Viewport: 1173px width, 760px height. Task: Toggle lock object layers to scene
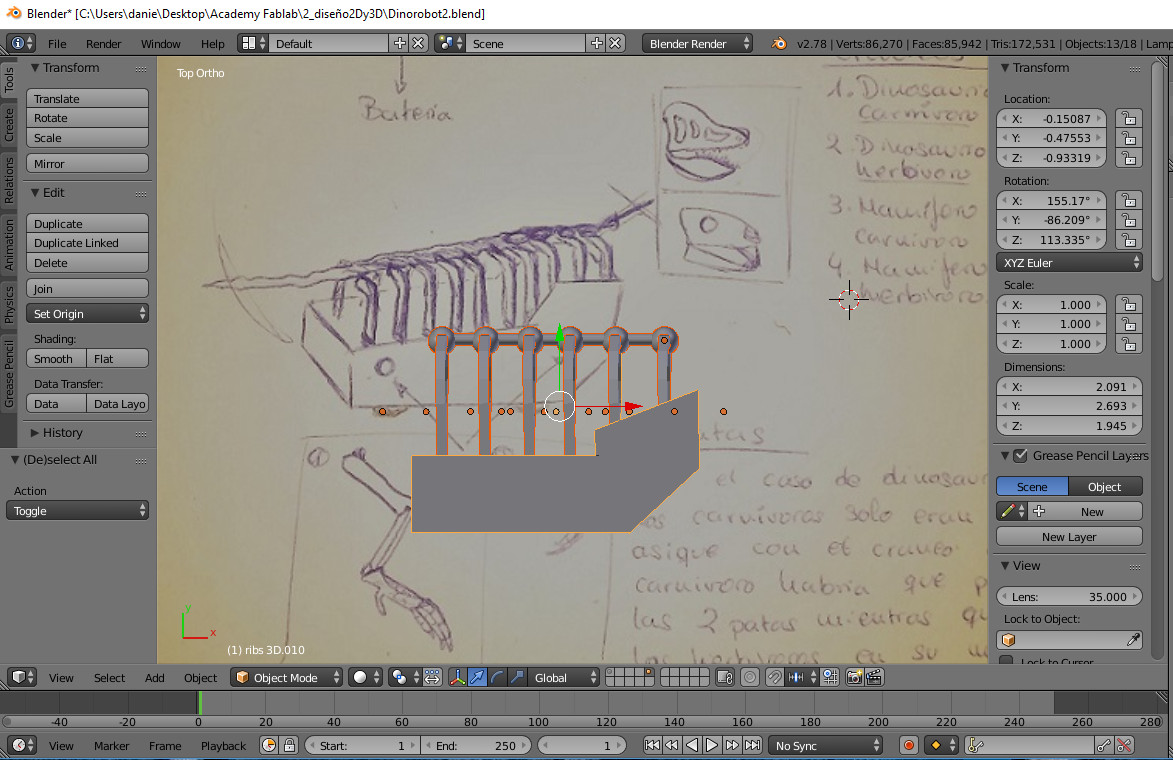724,677
